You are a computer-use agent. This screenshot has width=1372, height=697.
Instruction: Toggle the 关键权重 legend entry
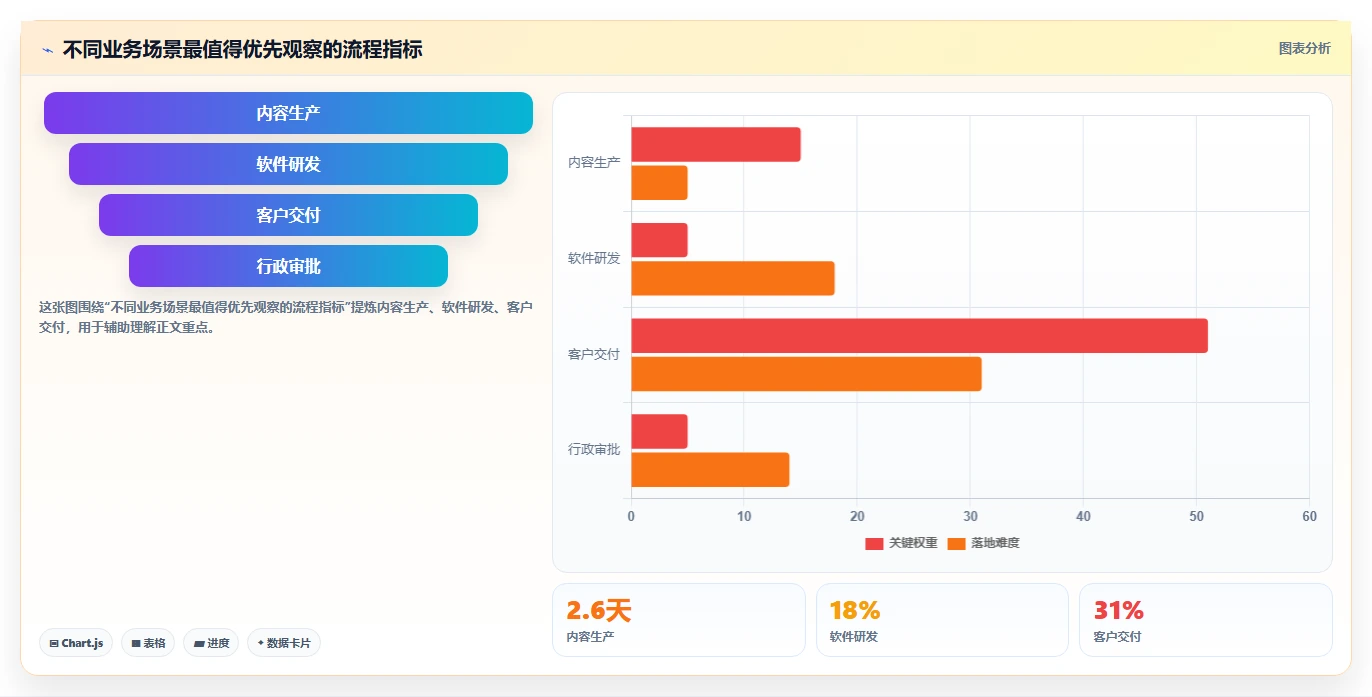tap(901, 543)
